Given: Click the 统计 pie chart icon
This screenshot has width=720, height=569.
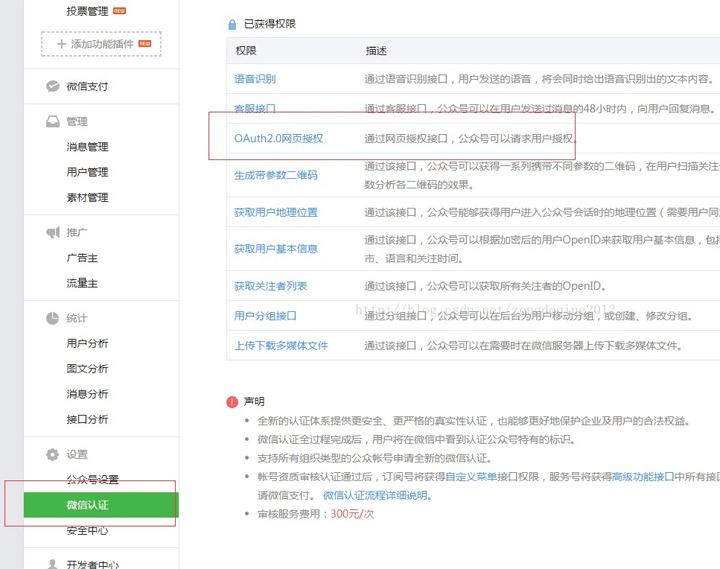Looking at the screenshot, I should click(52, 319).
